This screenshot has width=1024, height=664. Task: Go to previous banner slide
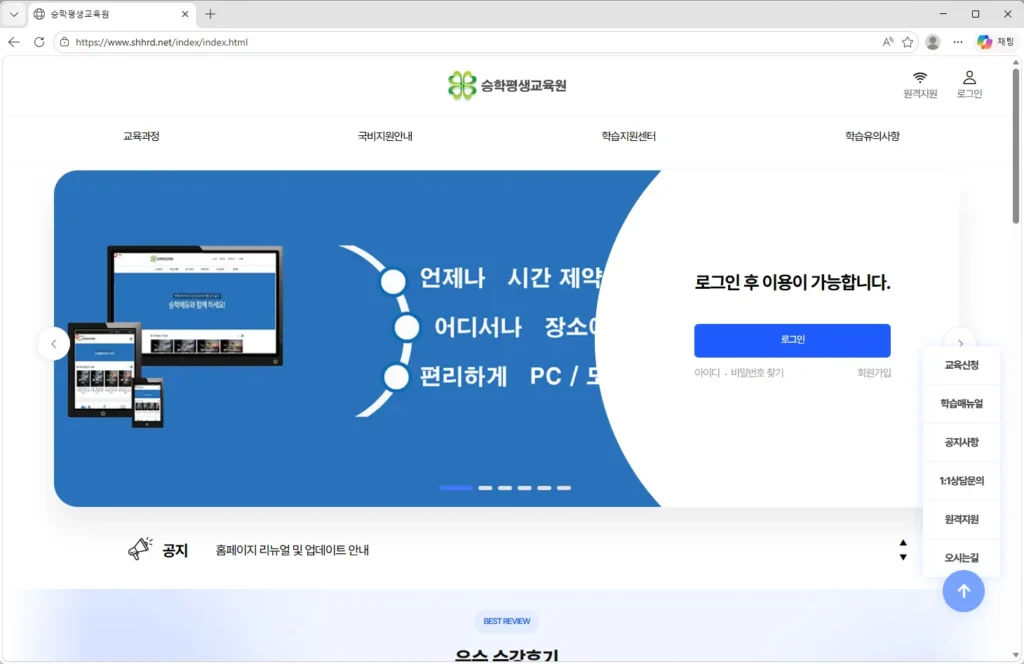coord(54,344)
